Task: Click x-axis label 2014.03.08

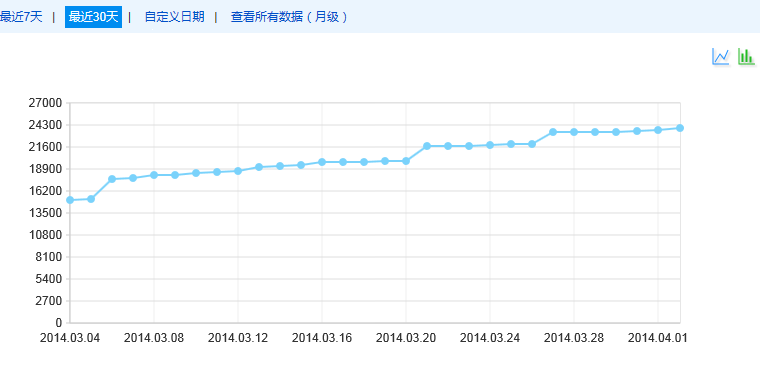Action: tap(154, 338)
